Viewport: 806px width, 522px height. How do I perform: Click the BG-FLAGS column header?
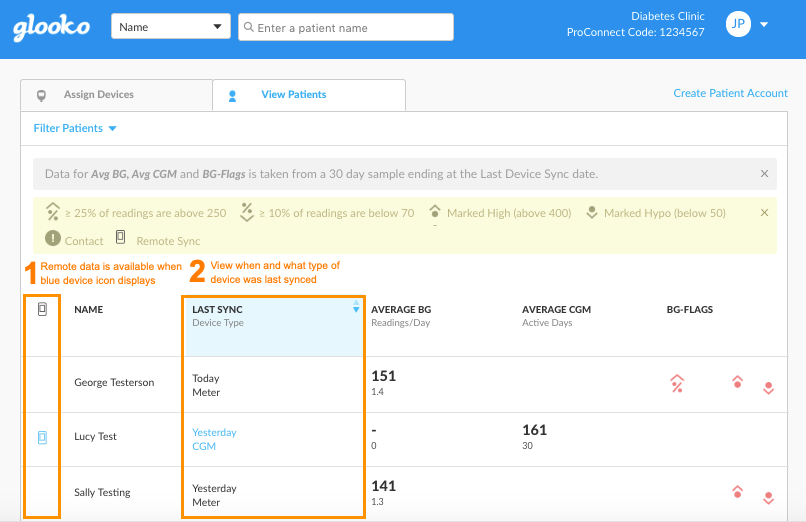click(x=690, y=310)
